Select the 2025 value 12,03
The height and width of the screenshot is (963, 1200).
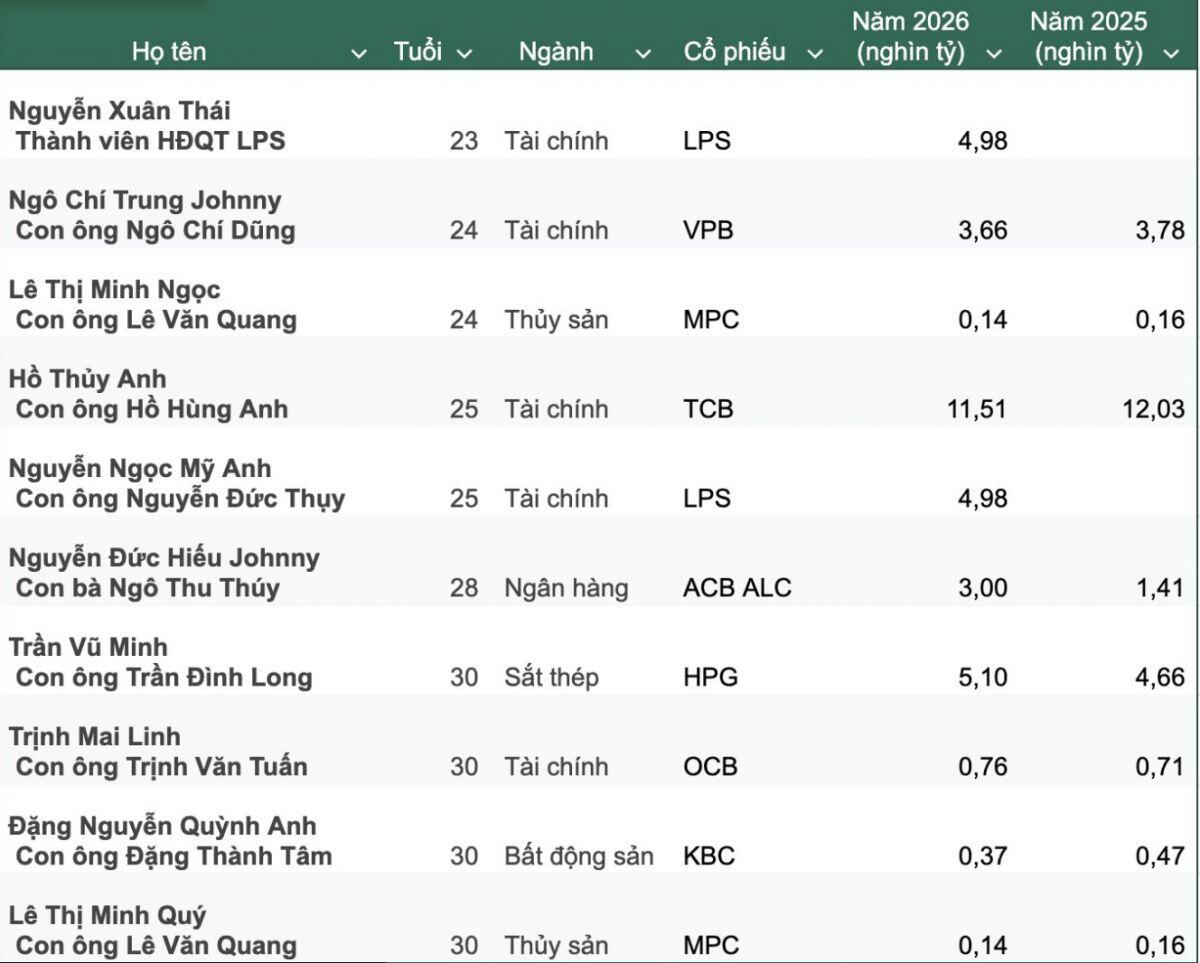1153,410
